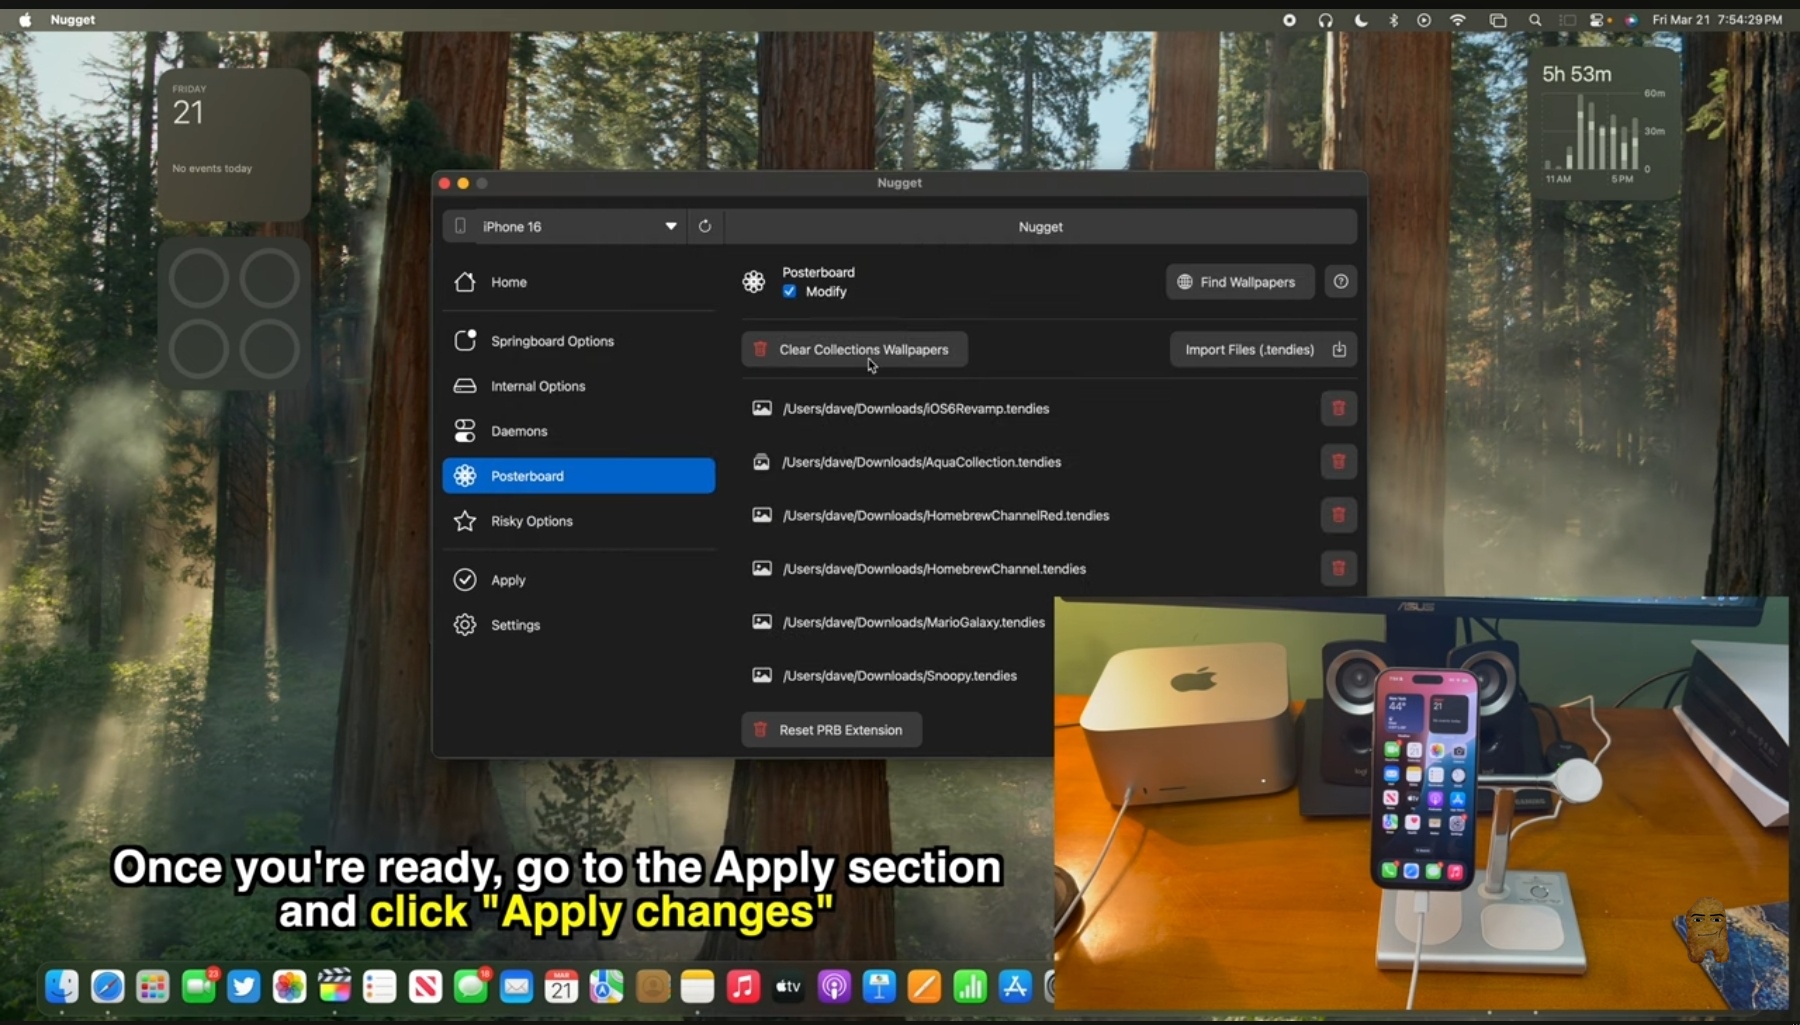1800x1025 pixels.
Task: Click the Springboard Options icon
Action: coord(465,341)
